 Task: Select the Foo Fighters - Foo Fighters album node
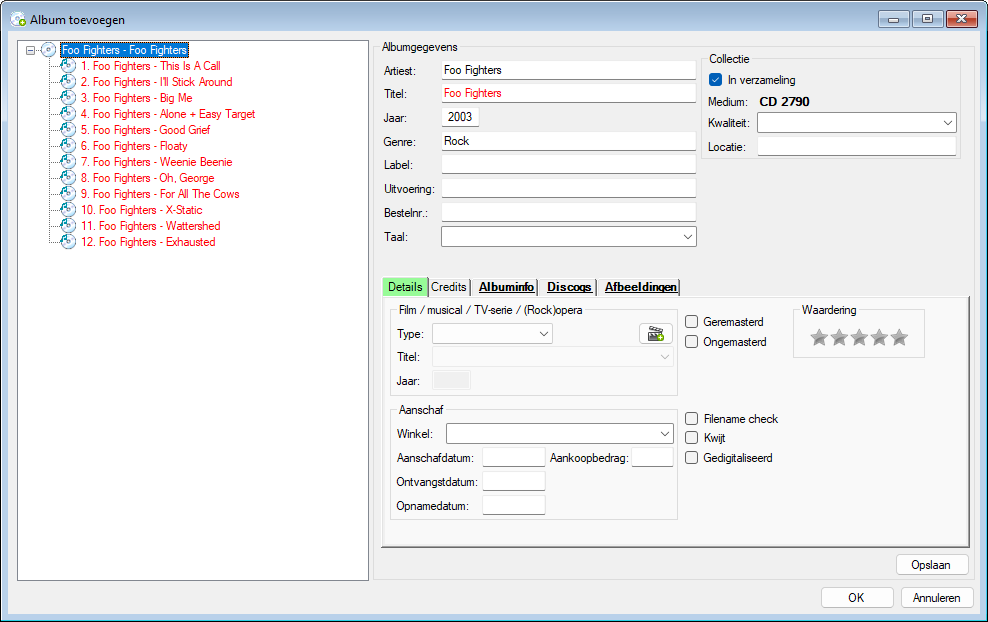click(124, 50)
